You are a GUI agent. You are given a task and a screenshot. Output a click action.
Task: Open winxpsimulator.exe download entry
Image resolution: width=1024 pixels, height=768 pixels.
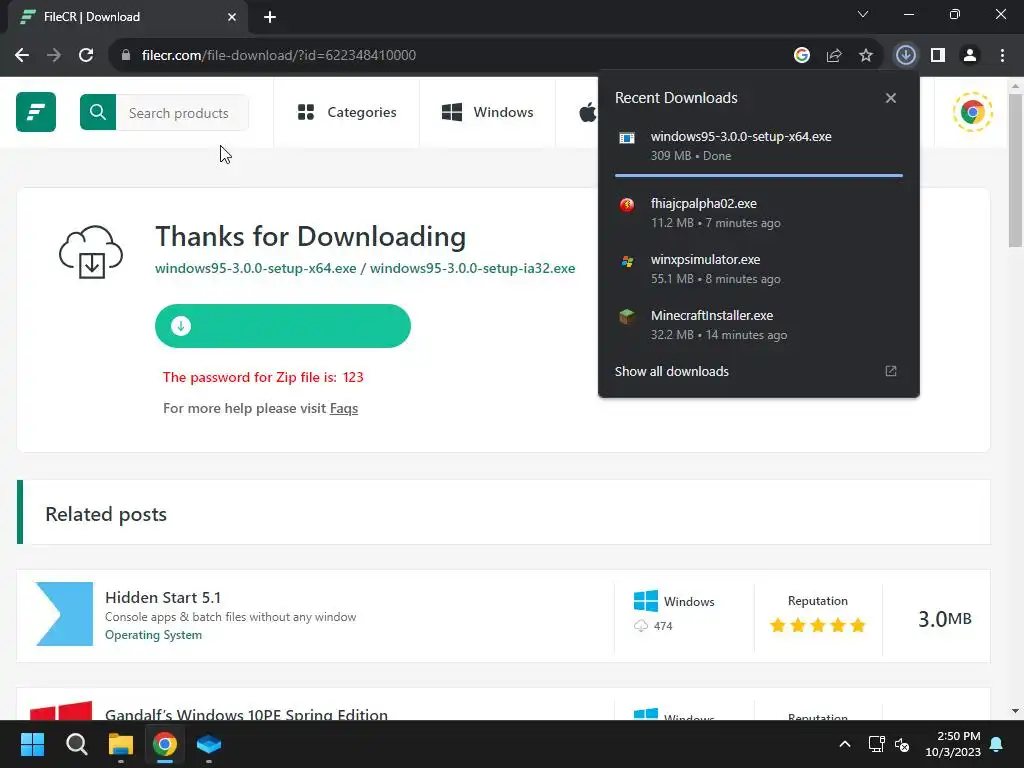pyautogui.click(x=759, y=269)
